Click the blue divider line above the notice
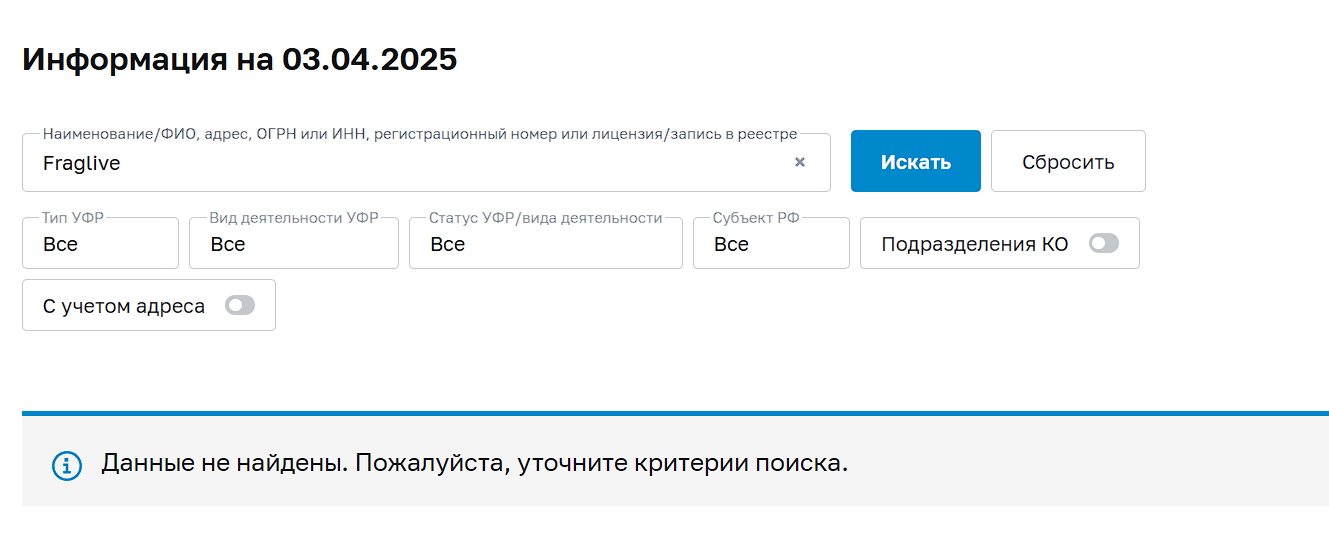This screenshot has height=550, width=1329. pos(675,412)
